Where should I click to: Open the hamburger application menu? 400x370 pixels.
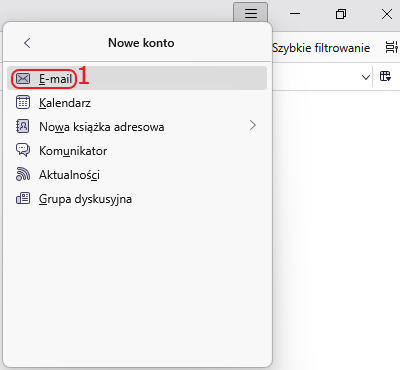tap(251, 13)
